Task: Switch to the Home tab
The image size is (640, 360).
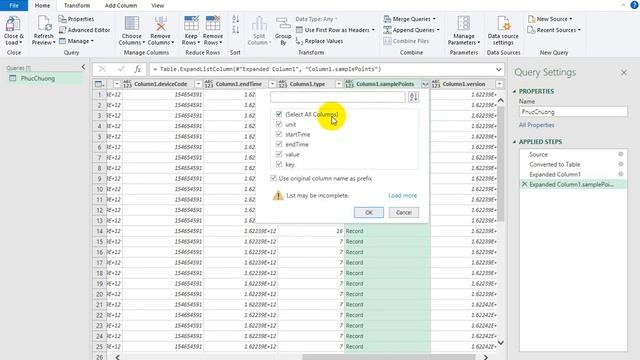Action: tap(42, 6)
